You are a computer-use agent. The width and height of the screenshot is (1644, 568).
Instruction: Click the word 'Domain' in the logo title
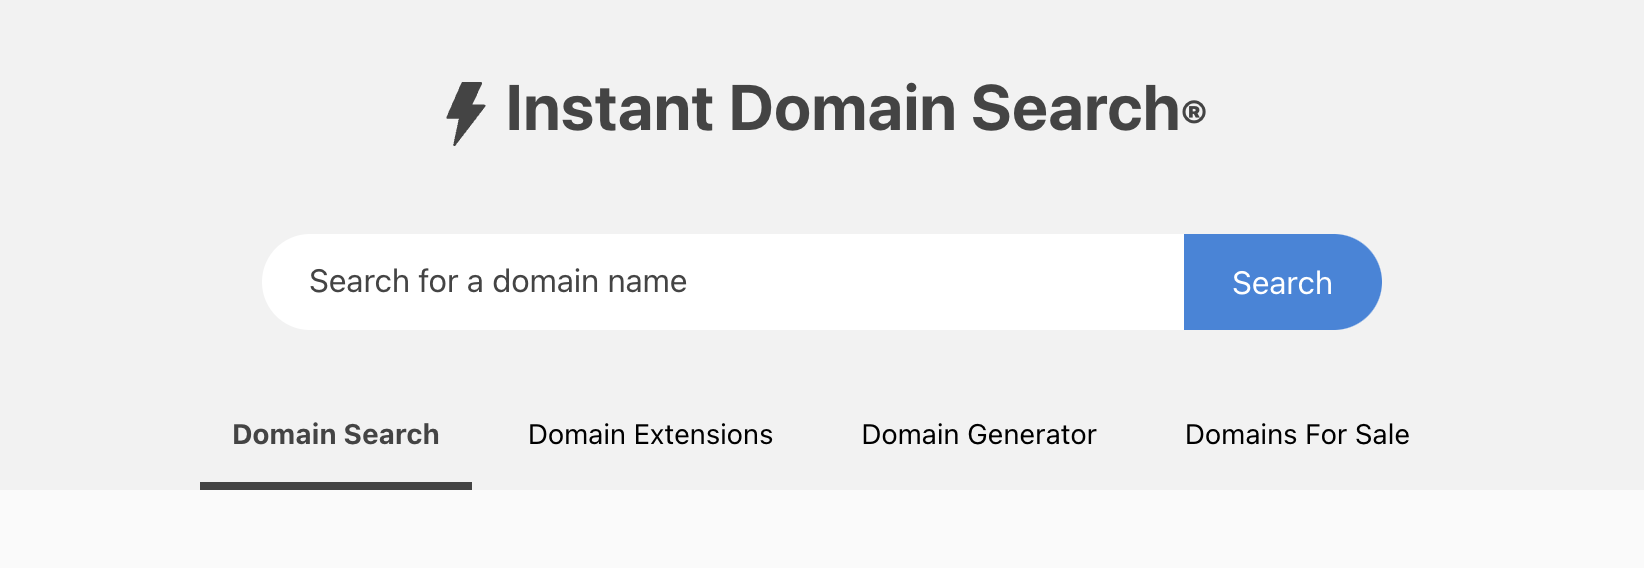[843, 108]
